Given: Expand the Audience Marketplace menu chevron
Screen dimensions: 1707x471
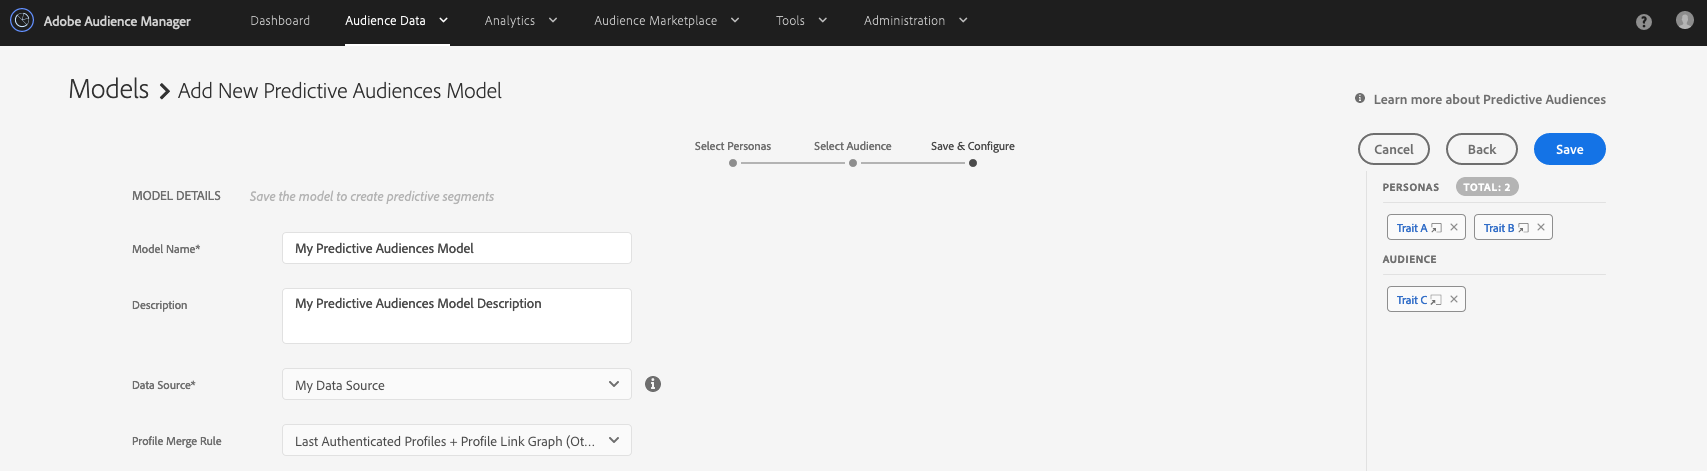Looking at the screenshot, I should 735,20.
